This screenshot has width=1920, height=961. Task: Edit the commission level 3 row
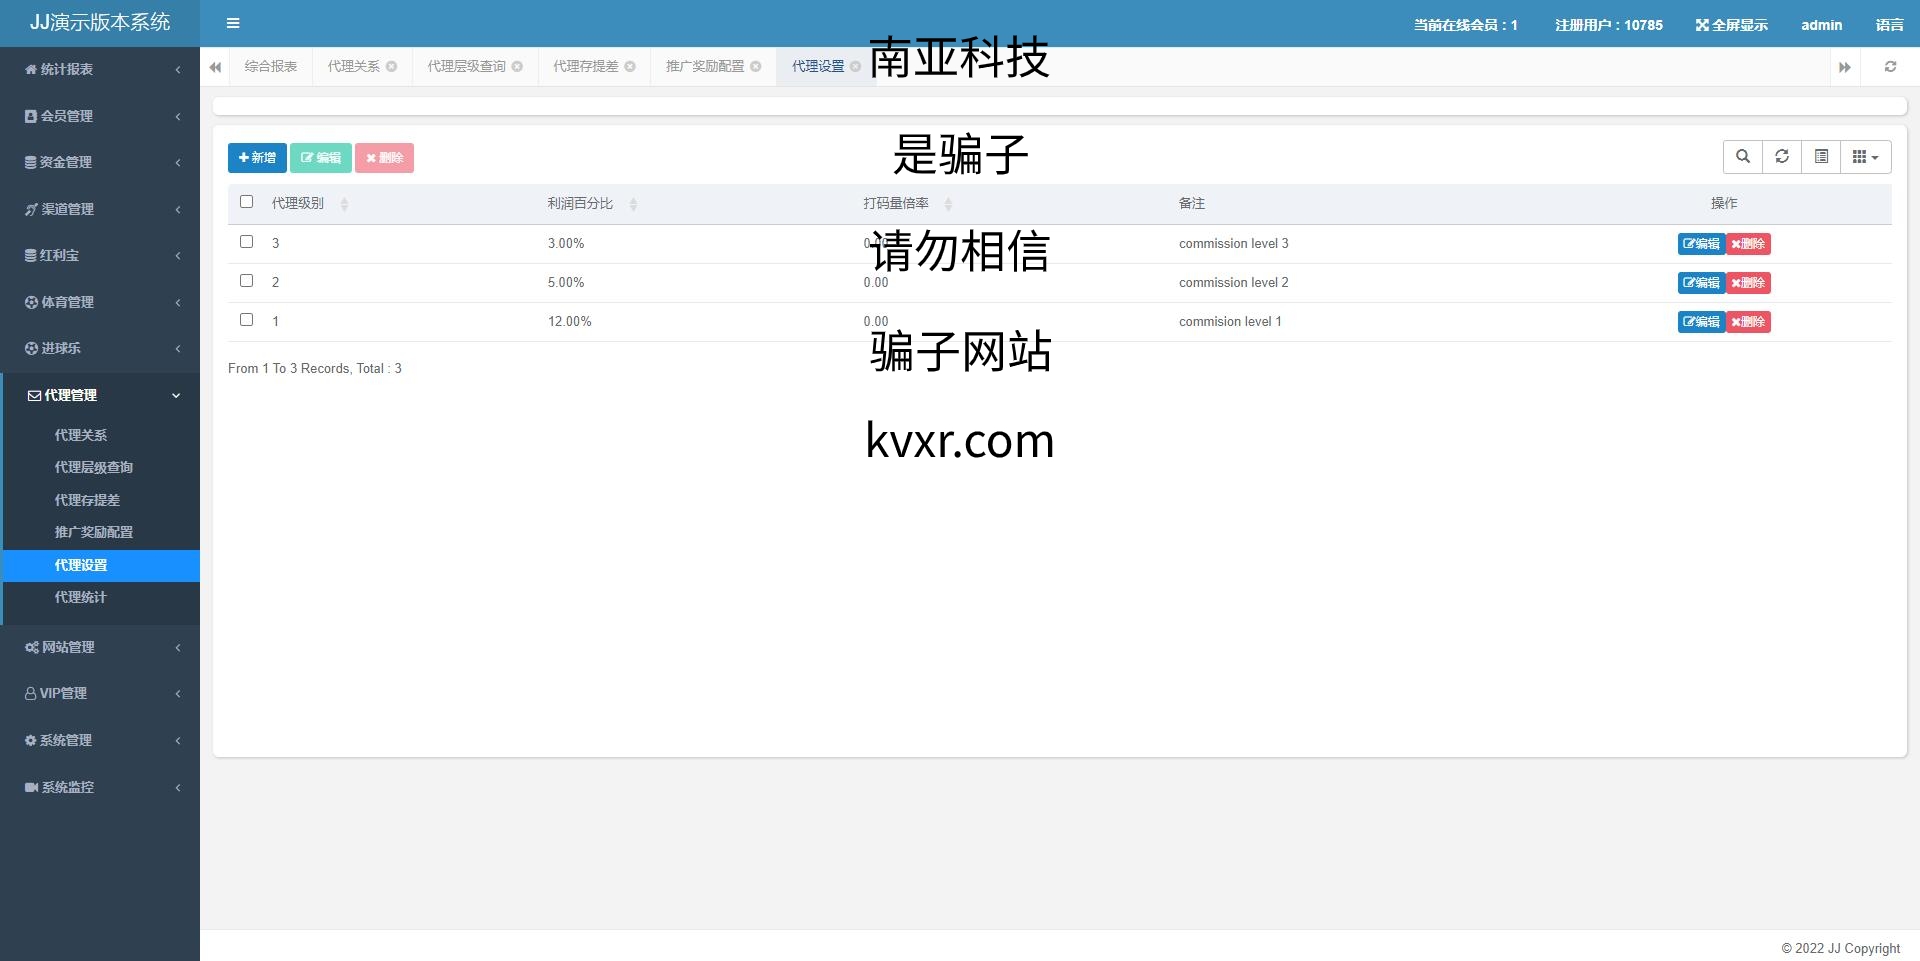[1701, 244]
